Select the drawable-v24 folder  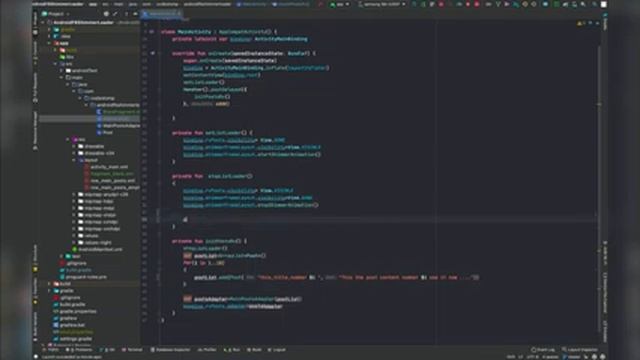click(96, 153)
